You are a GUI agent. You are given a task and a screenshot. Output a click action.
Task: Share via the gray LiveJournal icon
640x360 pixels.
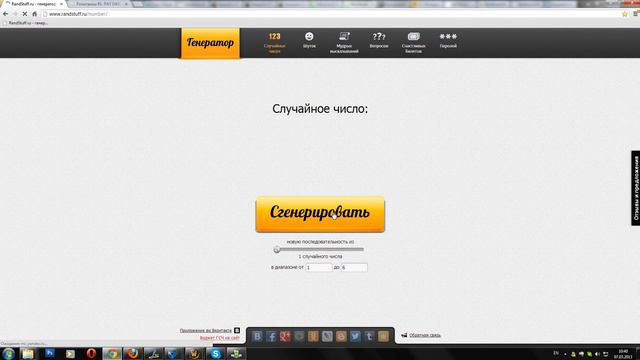(x=327, y=336)
